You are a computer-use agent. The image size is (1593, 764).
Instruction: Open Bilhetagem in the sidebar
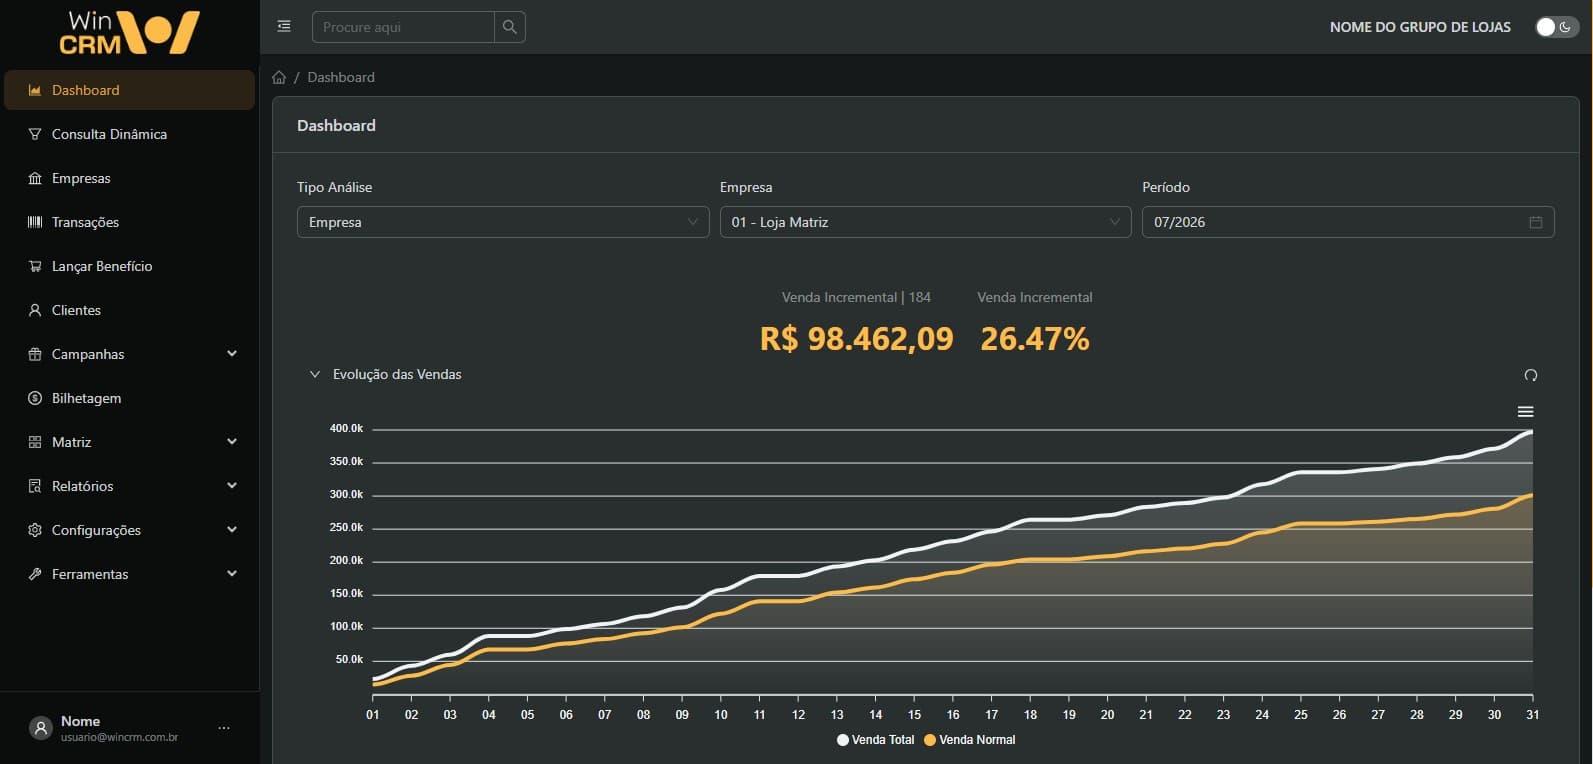click(130, 398)
